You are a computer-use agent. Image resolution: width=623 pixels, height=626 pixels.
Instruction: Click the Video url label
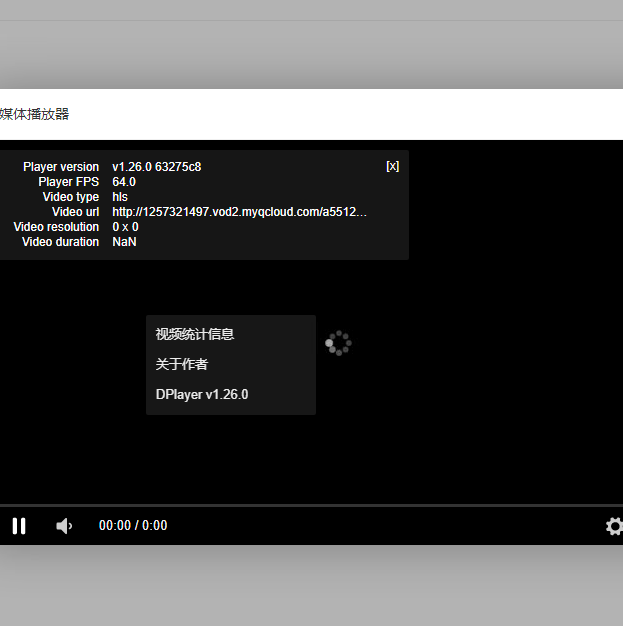(x=75, y=212)
